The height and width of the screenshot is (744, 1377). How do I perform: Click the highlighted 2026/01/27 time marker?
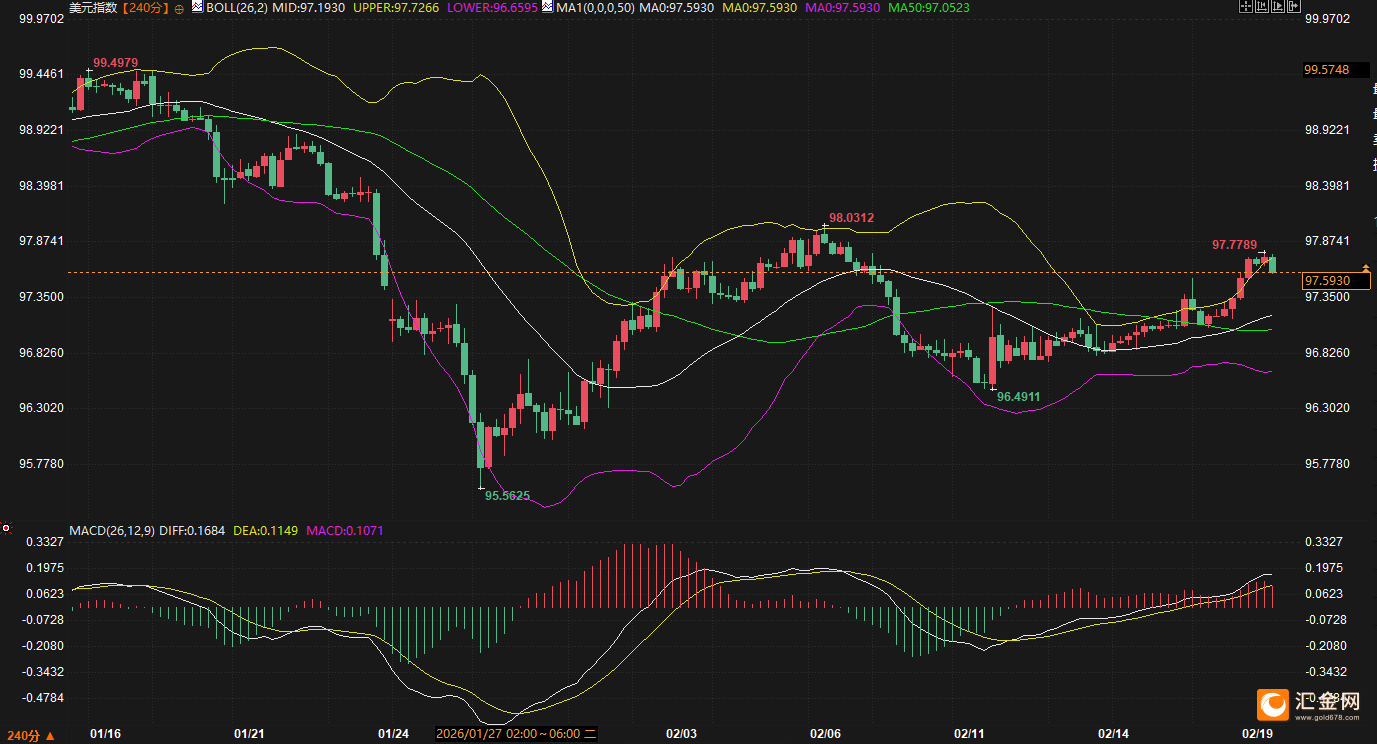point(517,734)
